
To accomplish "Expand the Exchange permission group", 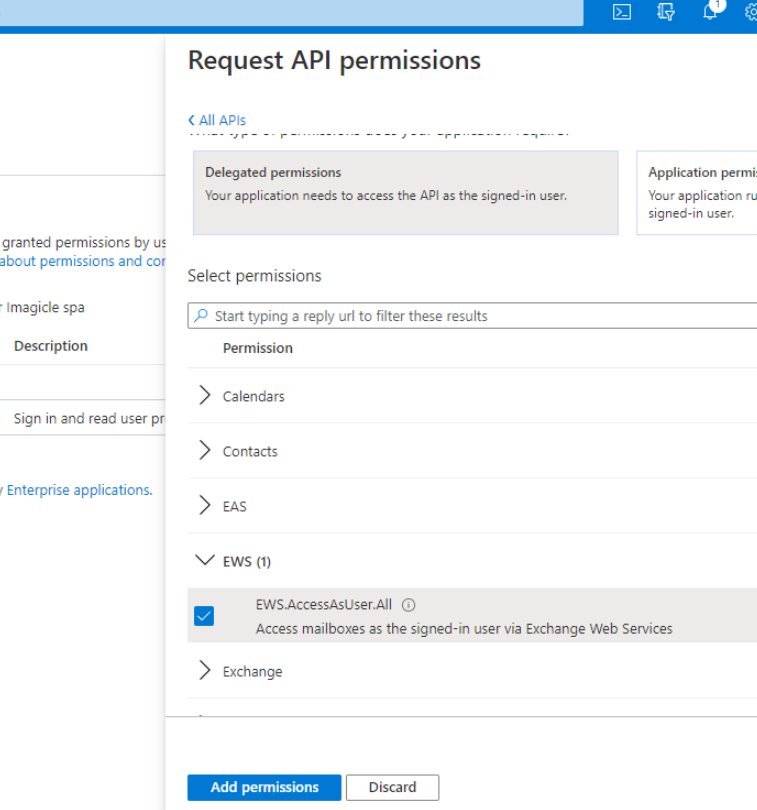I will pos(205,671).
